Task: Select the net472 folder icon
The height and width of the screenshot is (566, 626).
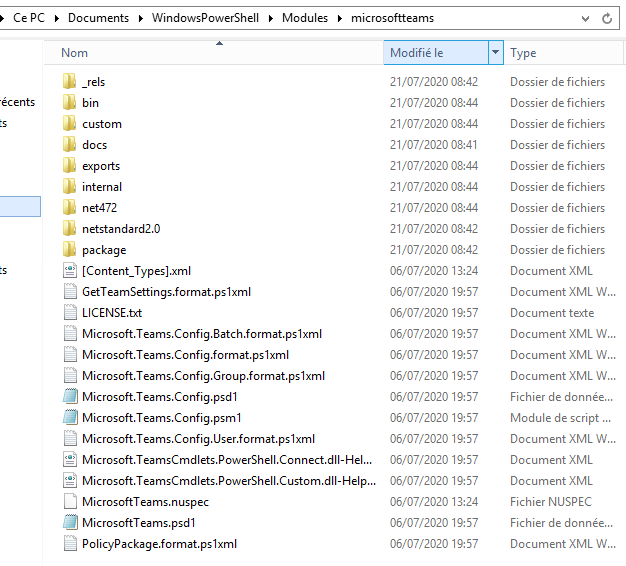Action: 69,208
